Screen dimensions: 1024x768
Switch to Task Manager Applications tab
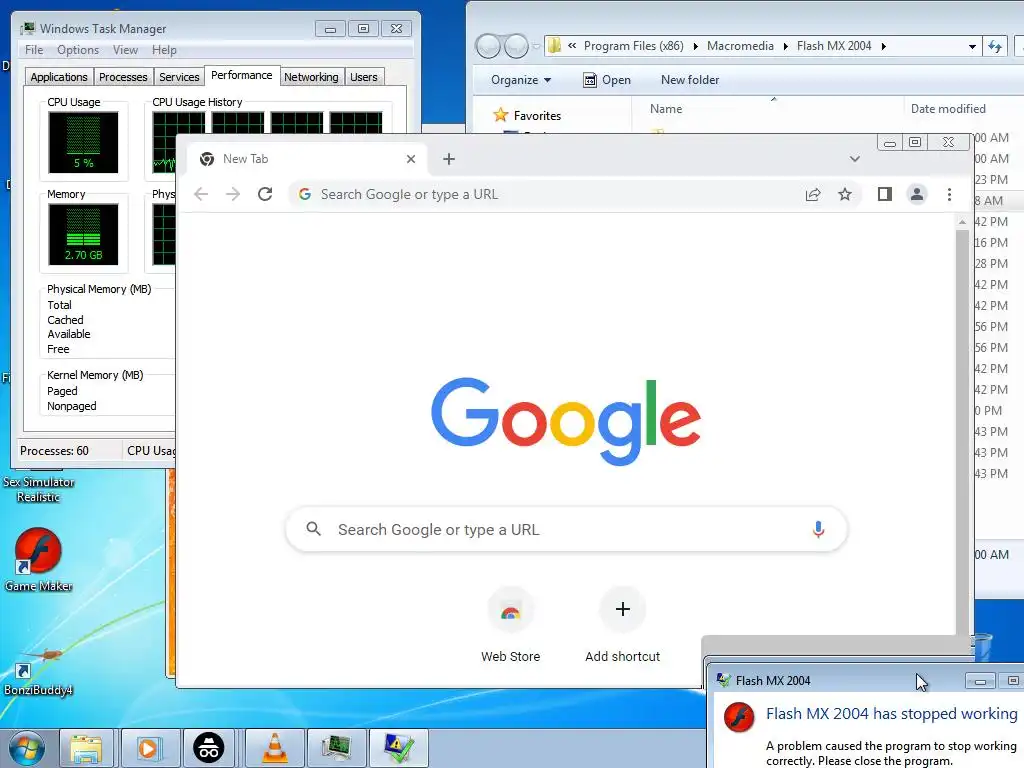click(59, 77)
